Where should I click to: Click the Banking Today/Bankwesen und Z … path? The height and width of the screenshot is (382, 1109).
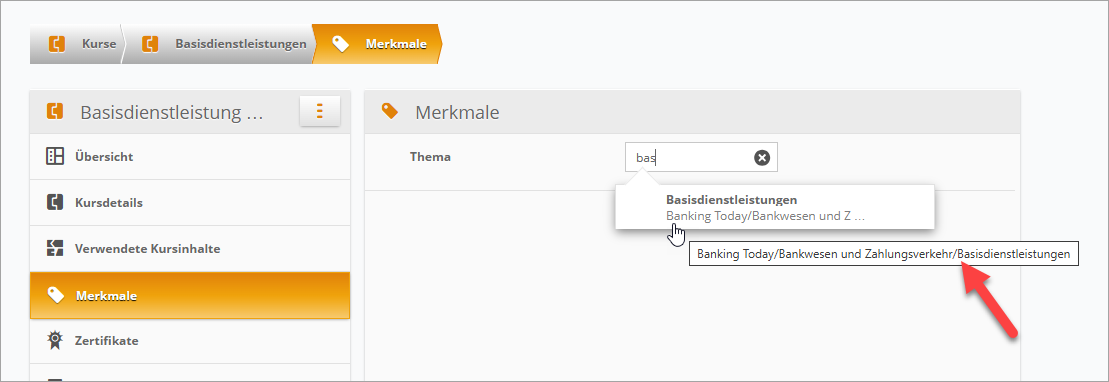[x=766, y=216]
